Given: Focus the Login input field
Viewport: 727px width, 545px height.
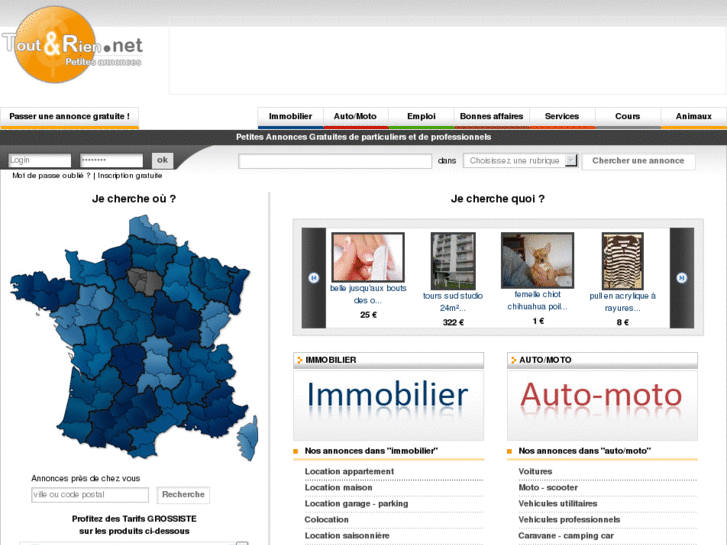Looking at the screenshot, I should [x=39, y=160].
